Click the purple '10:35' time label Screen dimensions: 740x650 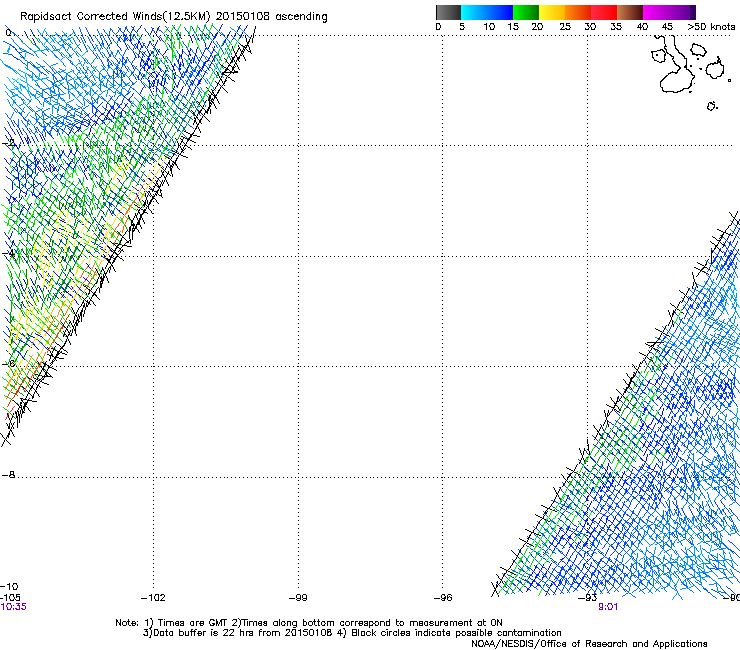(x=13, y=607)
